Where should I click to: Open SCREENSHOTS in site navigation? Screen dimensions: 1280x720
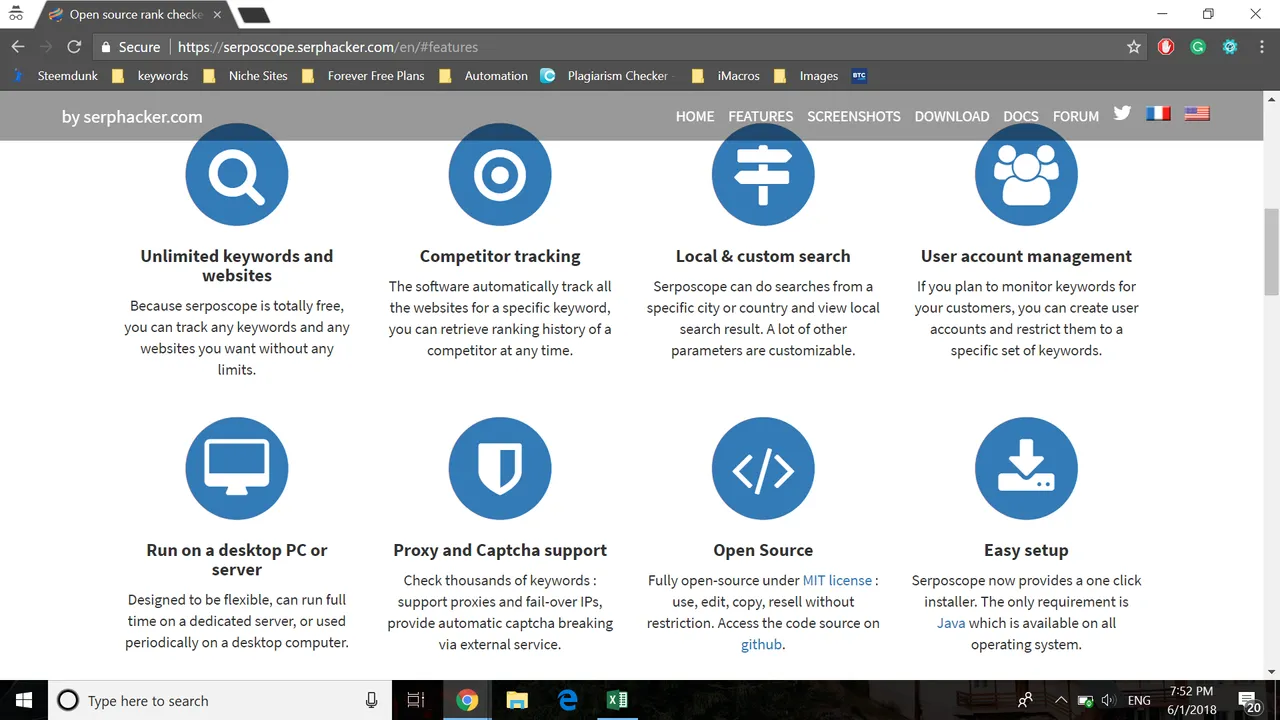tap(854, 116)
